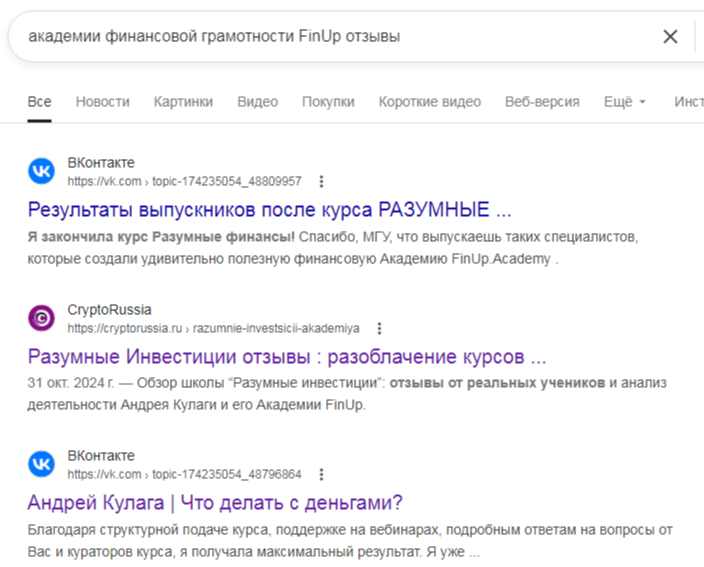Open Разумные Инвестиции отзывы link
This screenshot has width=704, height=567.
287,356
